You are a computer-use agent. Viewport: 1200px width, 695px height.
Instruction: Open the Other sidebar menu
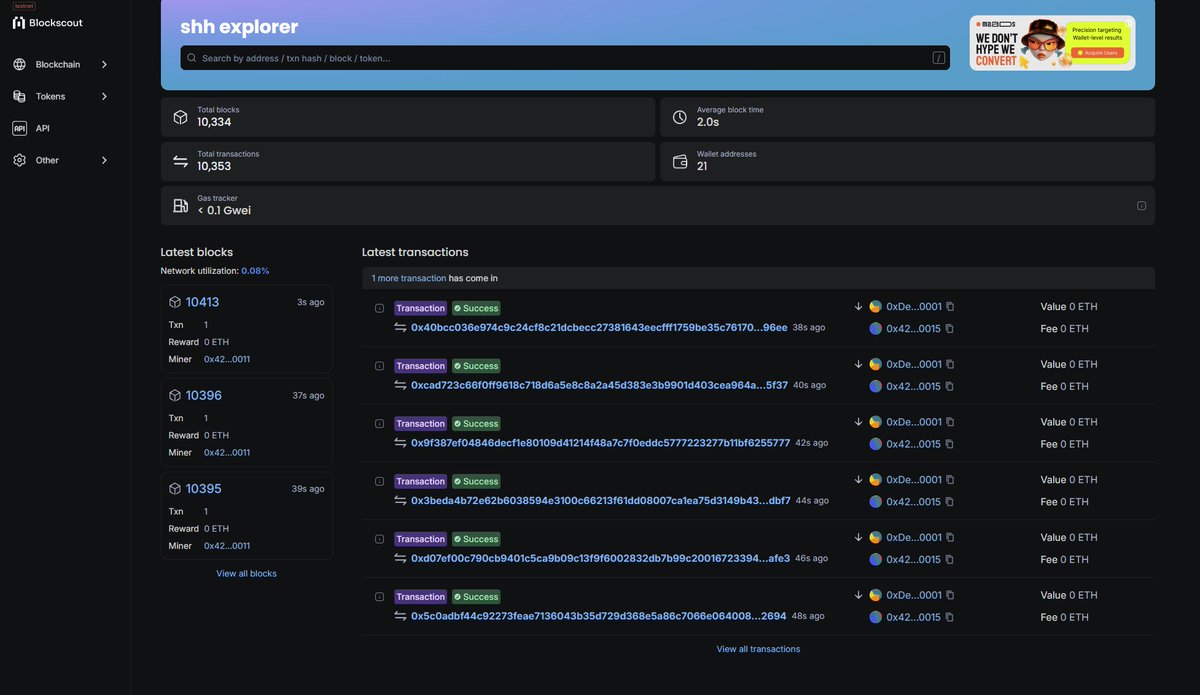(x=61, y=160)
